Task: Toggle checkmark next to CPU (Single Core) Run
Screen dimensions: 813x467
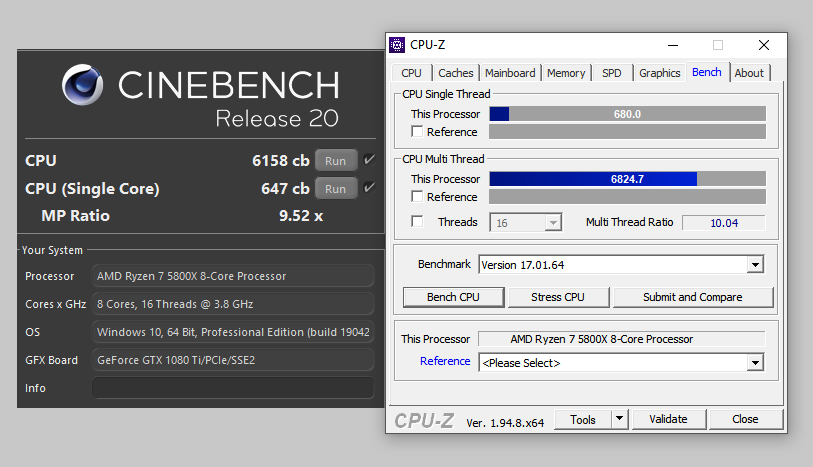Action: (x=369, y=188)
